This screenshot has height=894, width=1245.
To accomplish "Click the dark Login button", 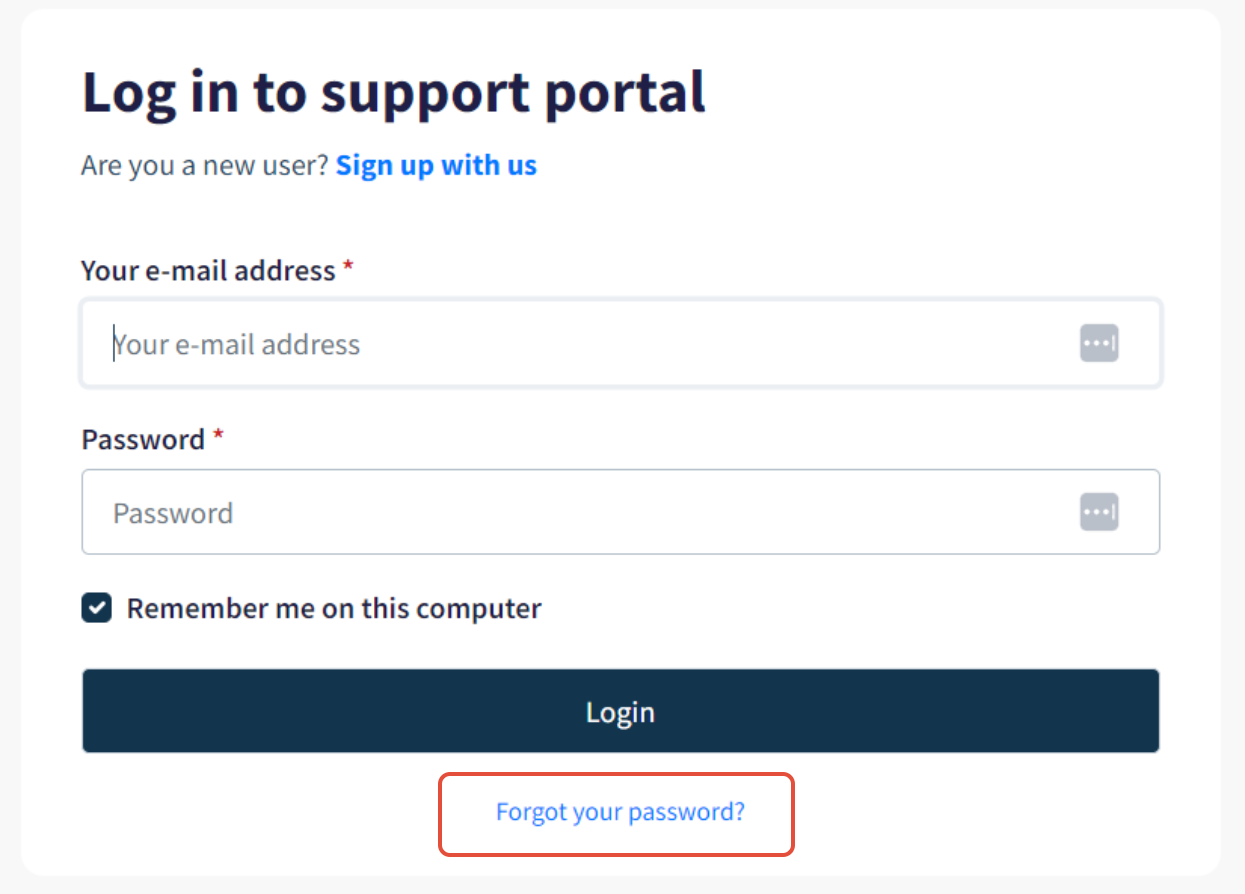I will 621,711.
